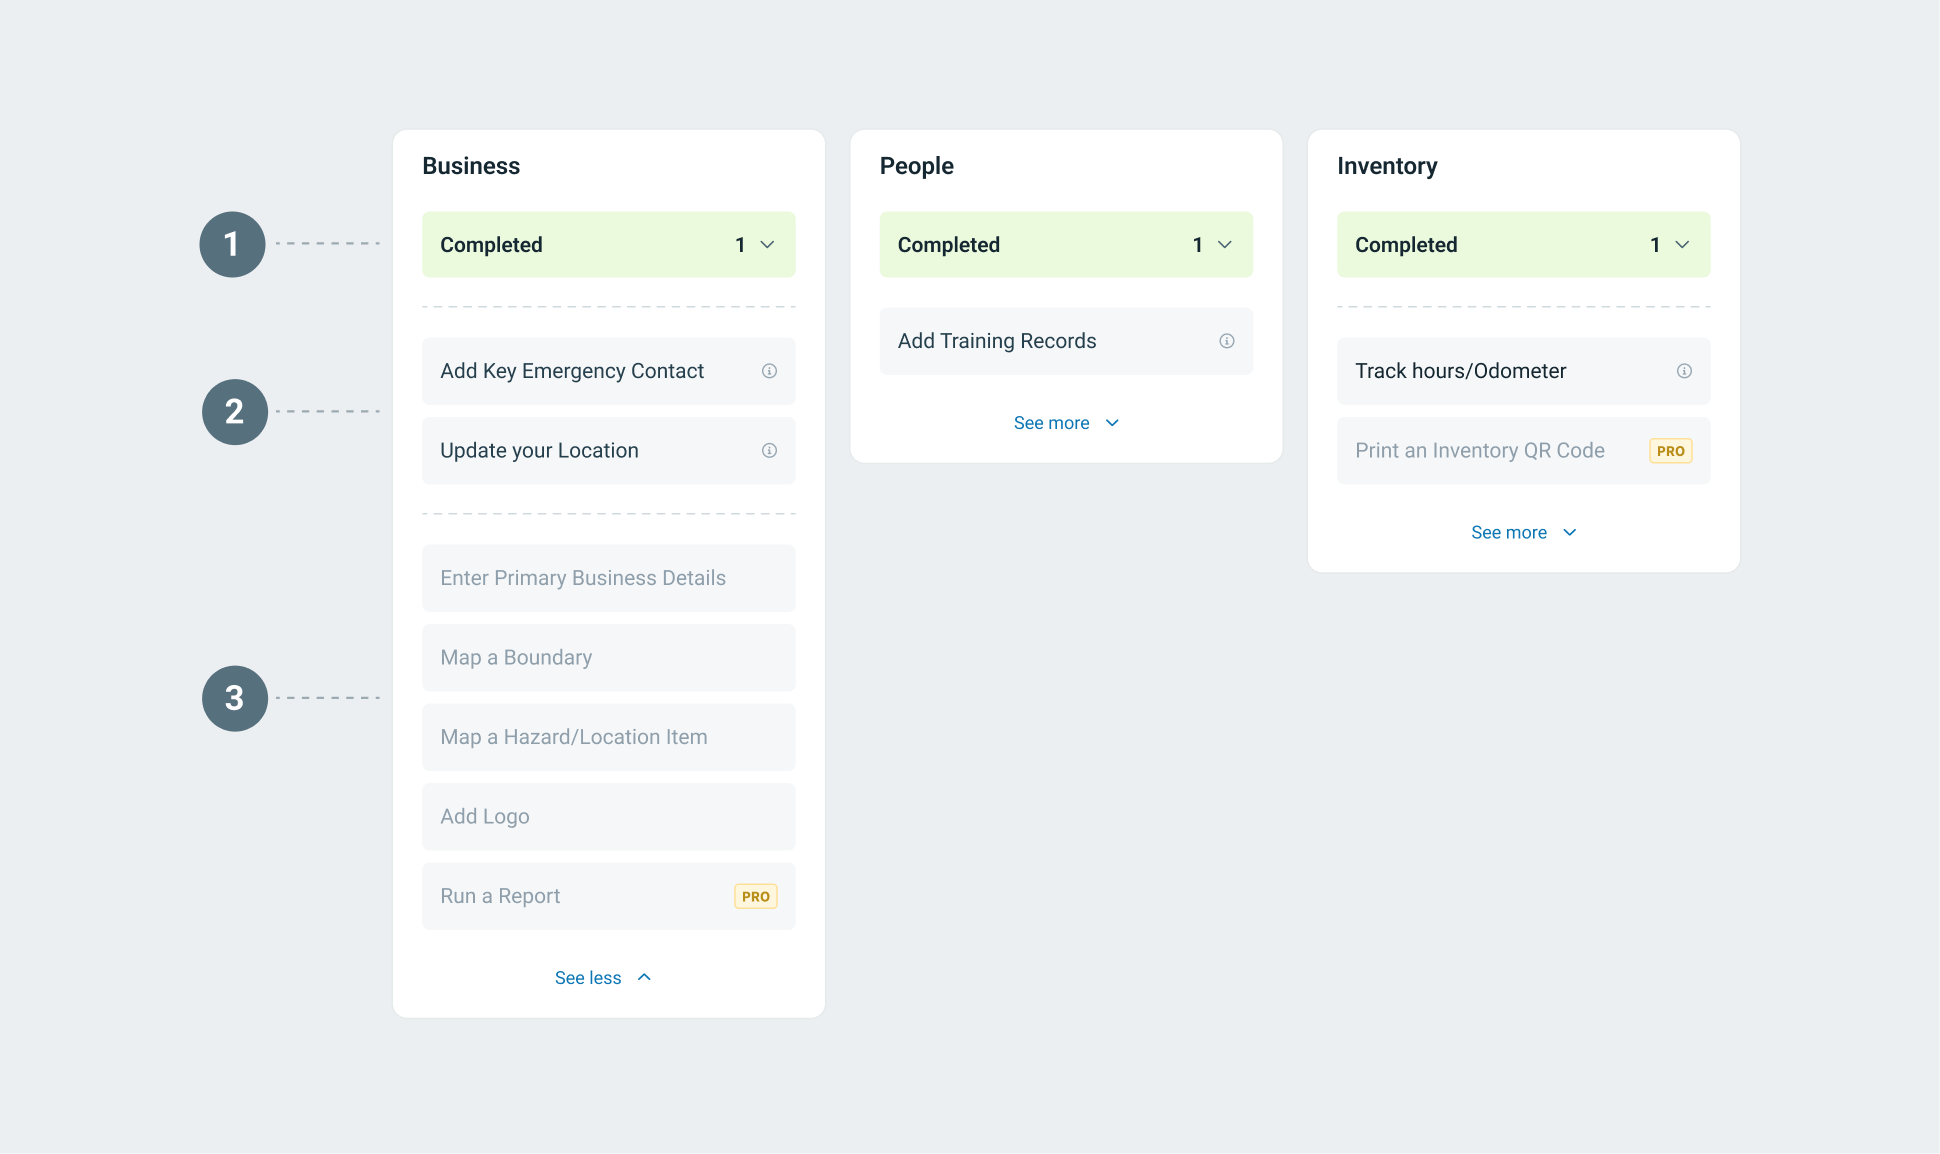This screenshot has height=1154, width=1940.
Task: Choose the Enter Primary Business Details item
Action: pos(583,578)
